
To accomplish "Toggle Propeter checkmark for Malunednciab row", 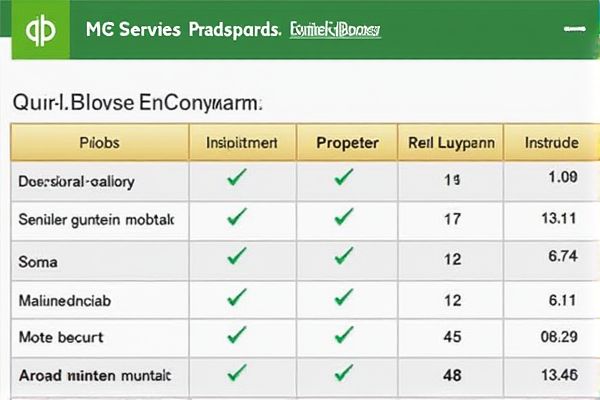I will (344, 297).
